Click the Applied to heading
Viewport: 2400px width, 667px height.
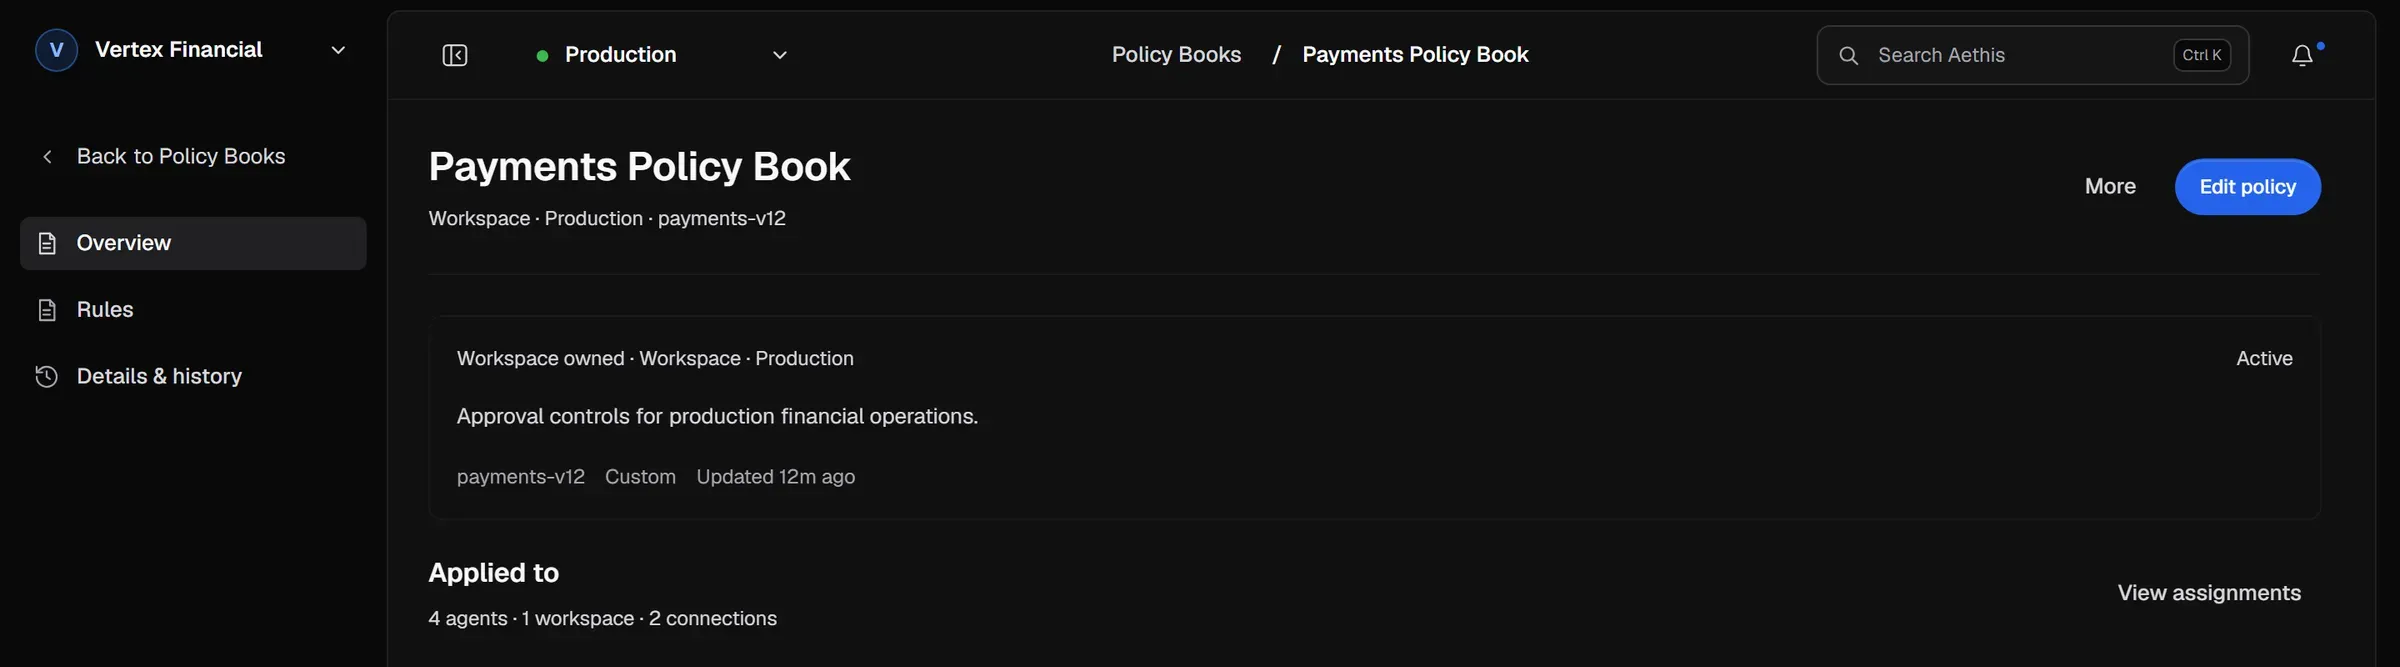(494, 573)
